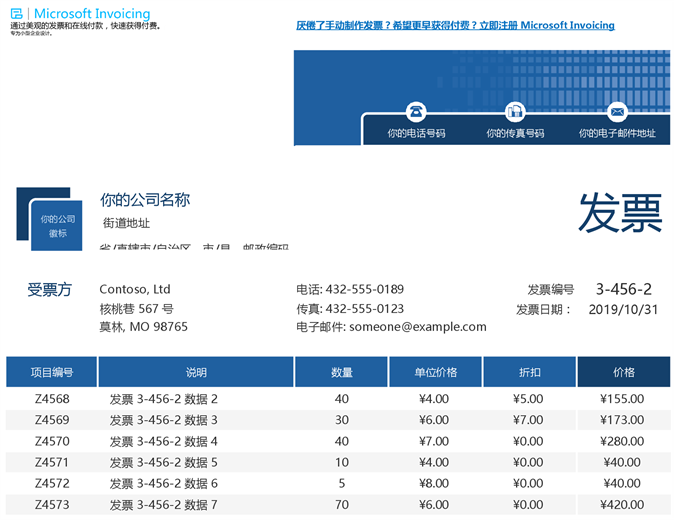Click the 单位价格 column header
The image size is (675, 520).
click(x=435, y=372)
